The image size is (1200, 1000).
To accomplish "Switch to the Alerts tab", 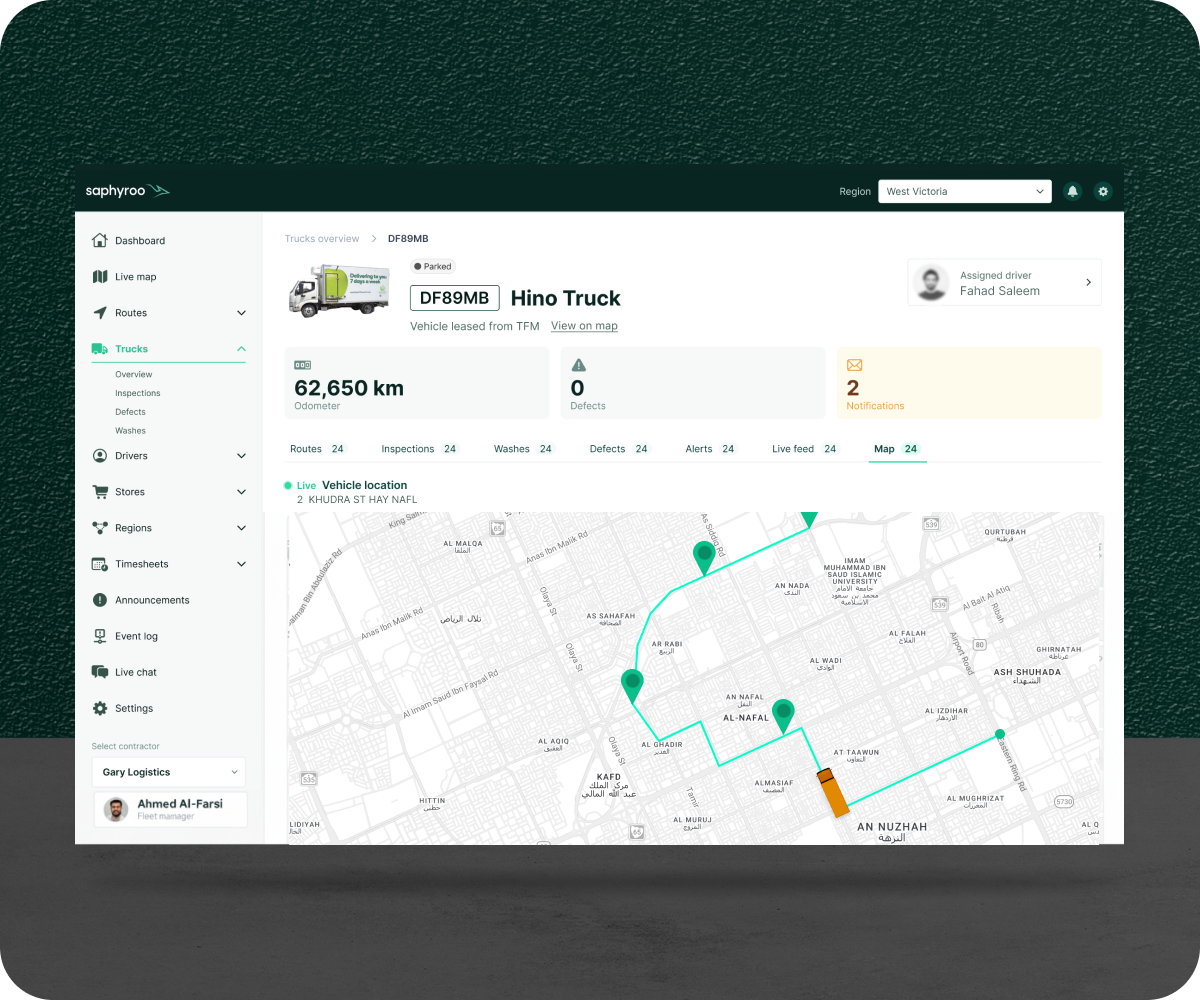I will pos(710,449).
